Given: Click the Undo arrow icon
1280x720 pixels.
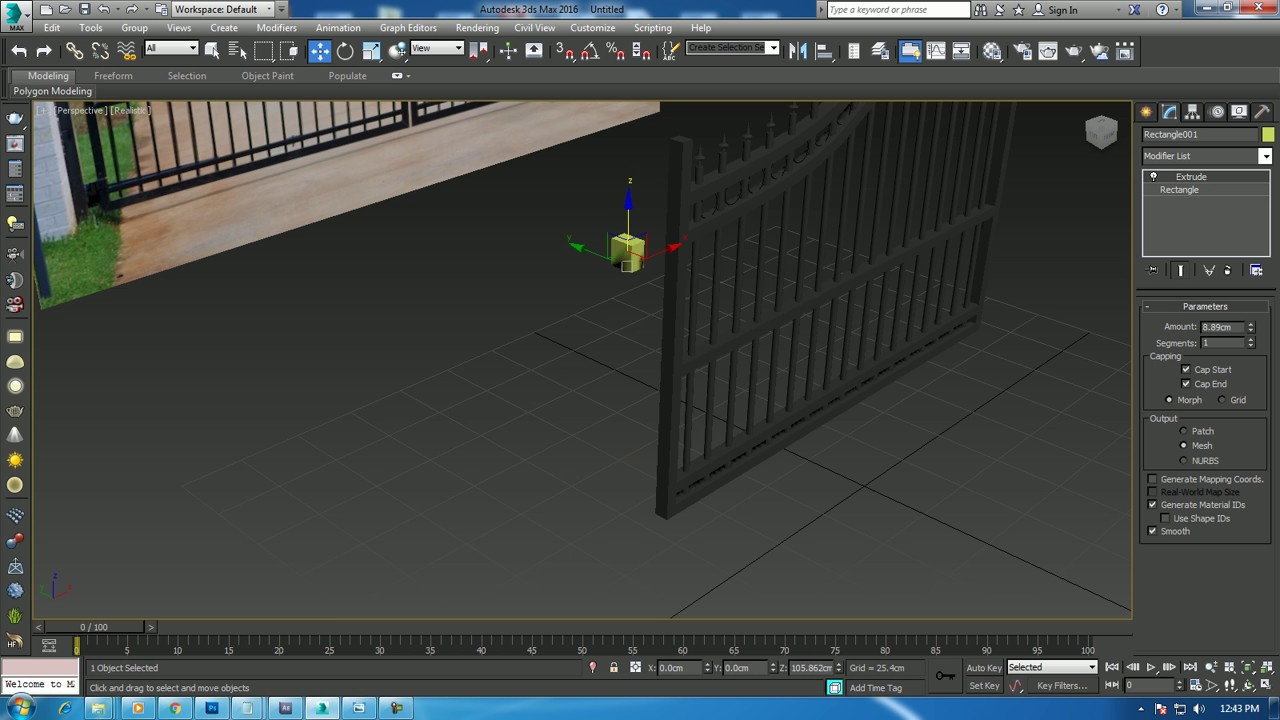Looking at the screenshot, I should point(19,51).
